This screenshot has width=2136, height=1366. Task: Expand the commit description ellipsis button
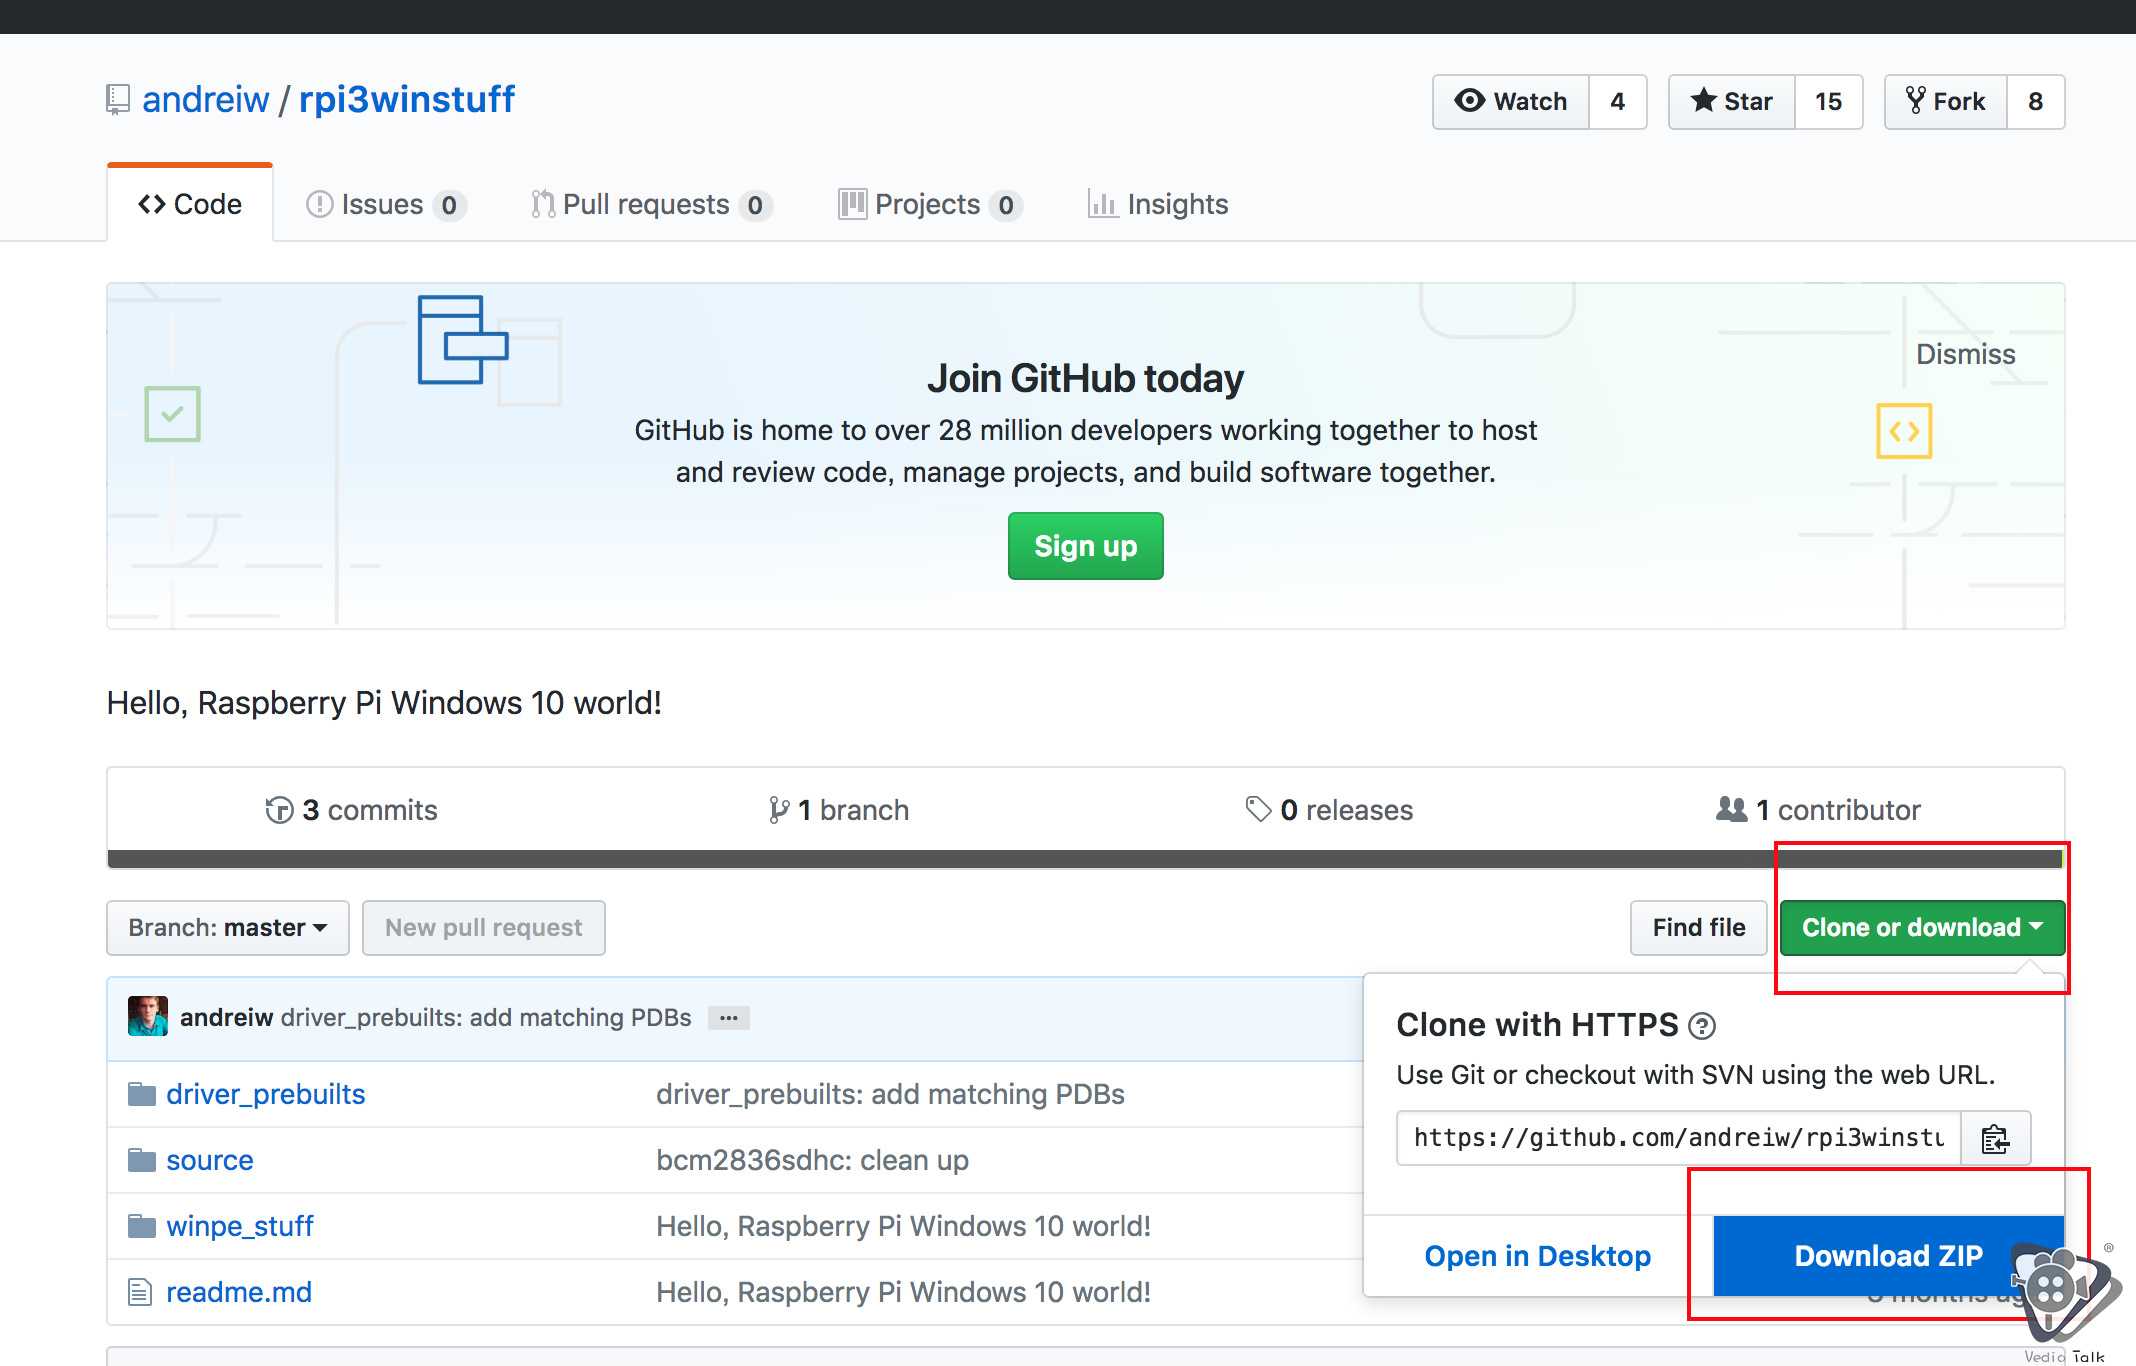729,1018
